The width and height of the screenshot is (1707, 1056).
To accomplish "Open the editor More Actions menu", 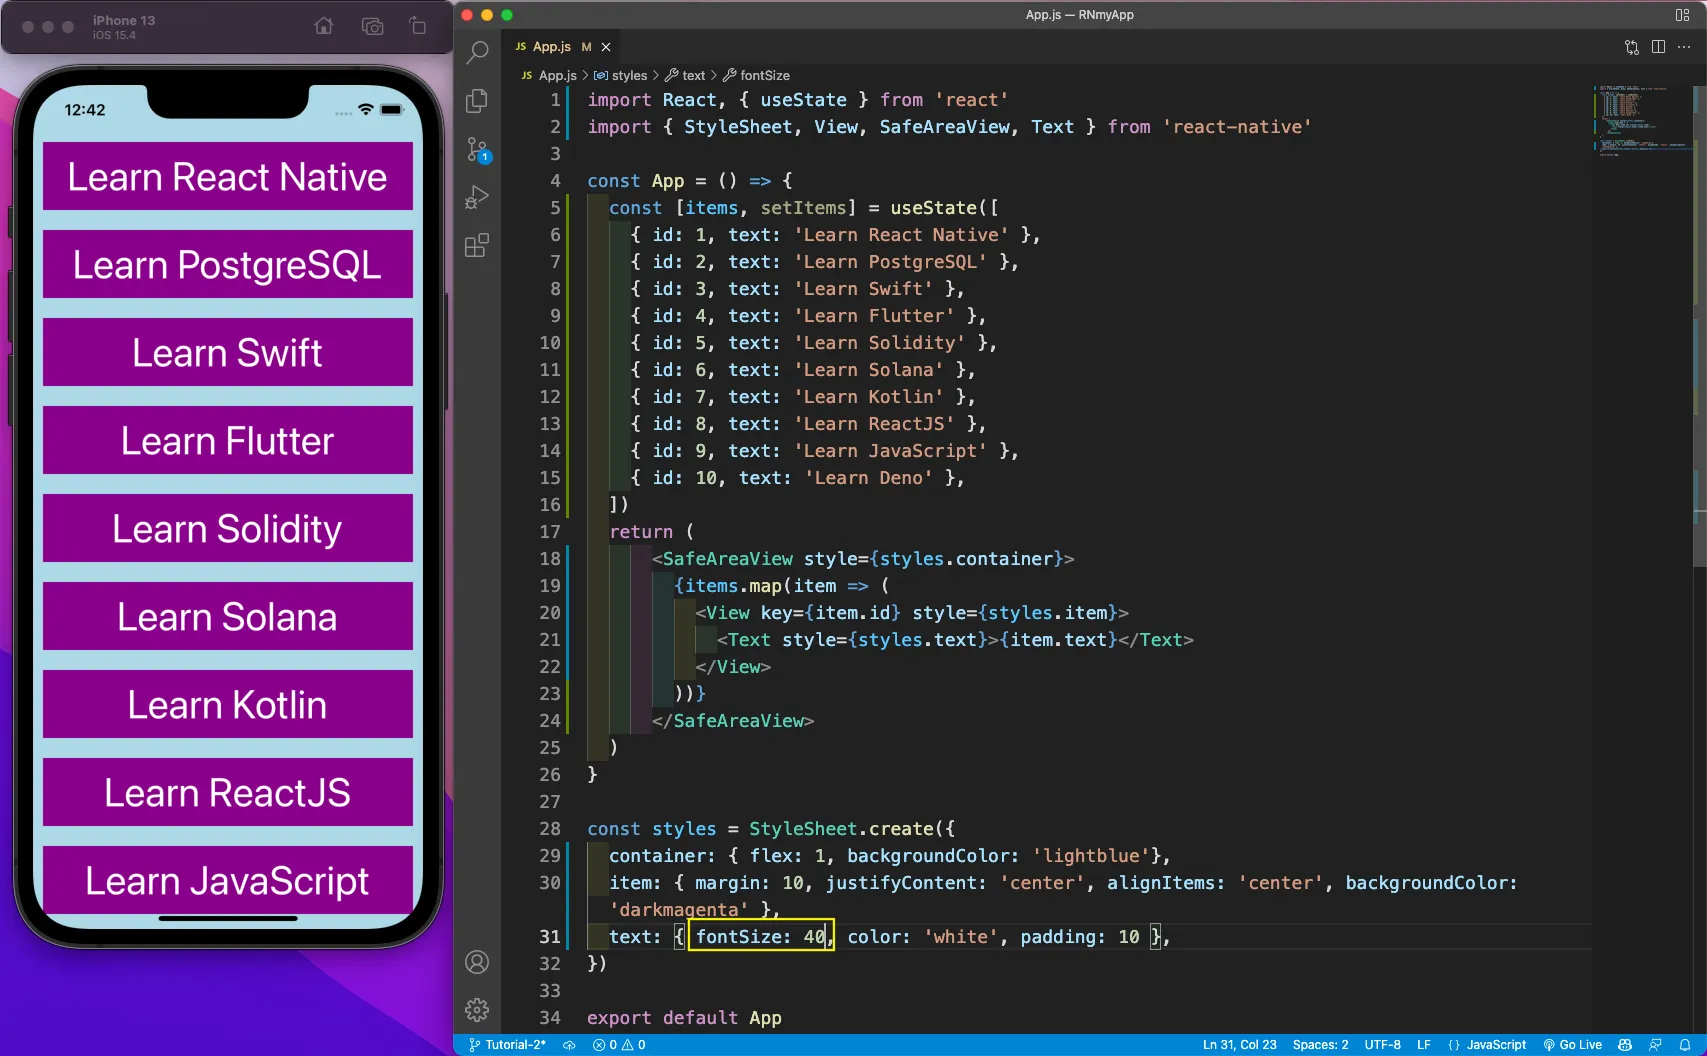I will click(x=1684, y=47).
